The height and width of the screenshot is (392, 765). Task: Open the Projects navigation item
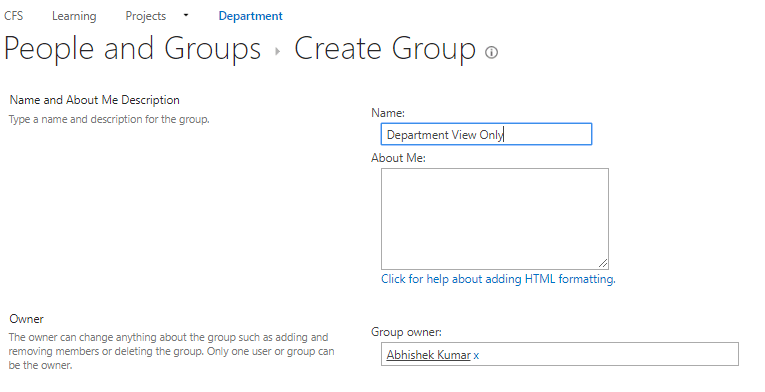[146, 16]
